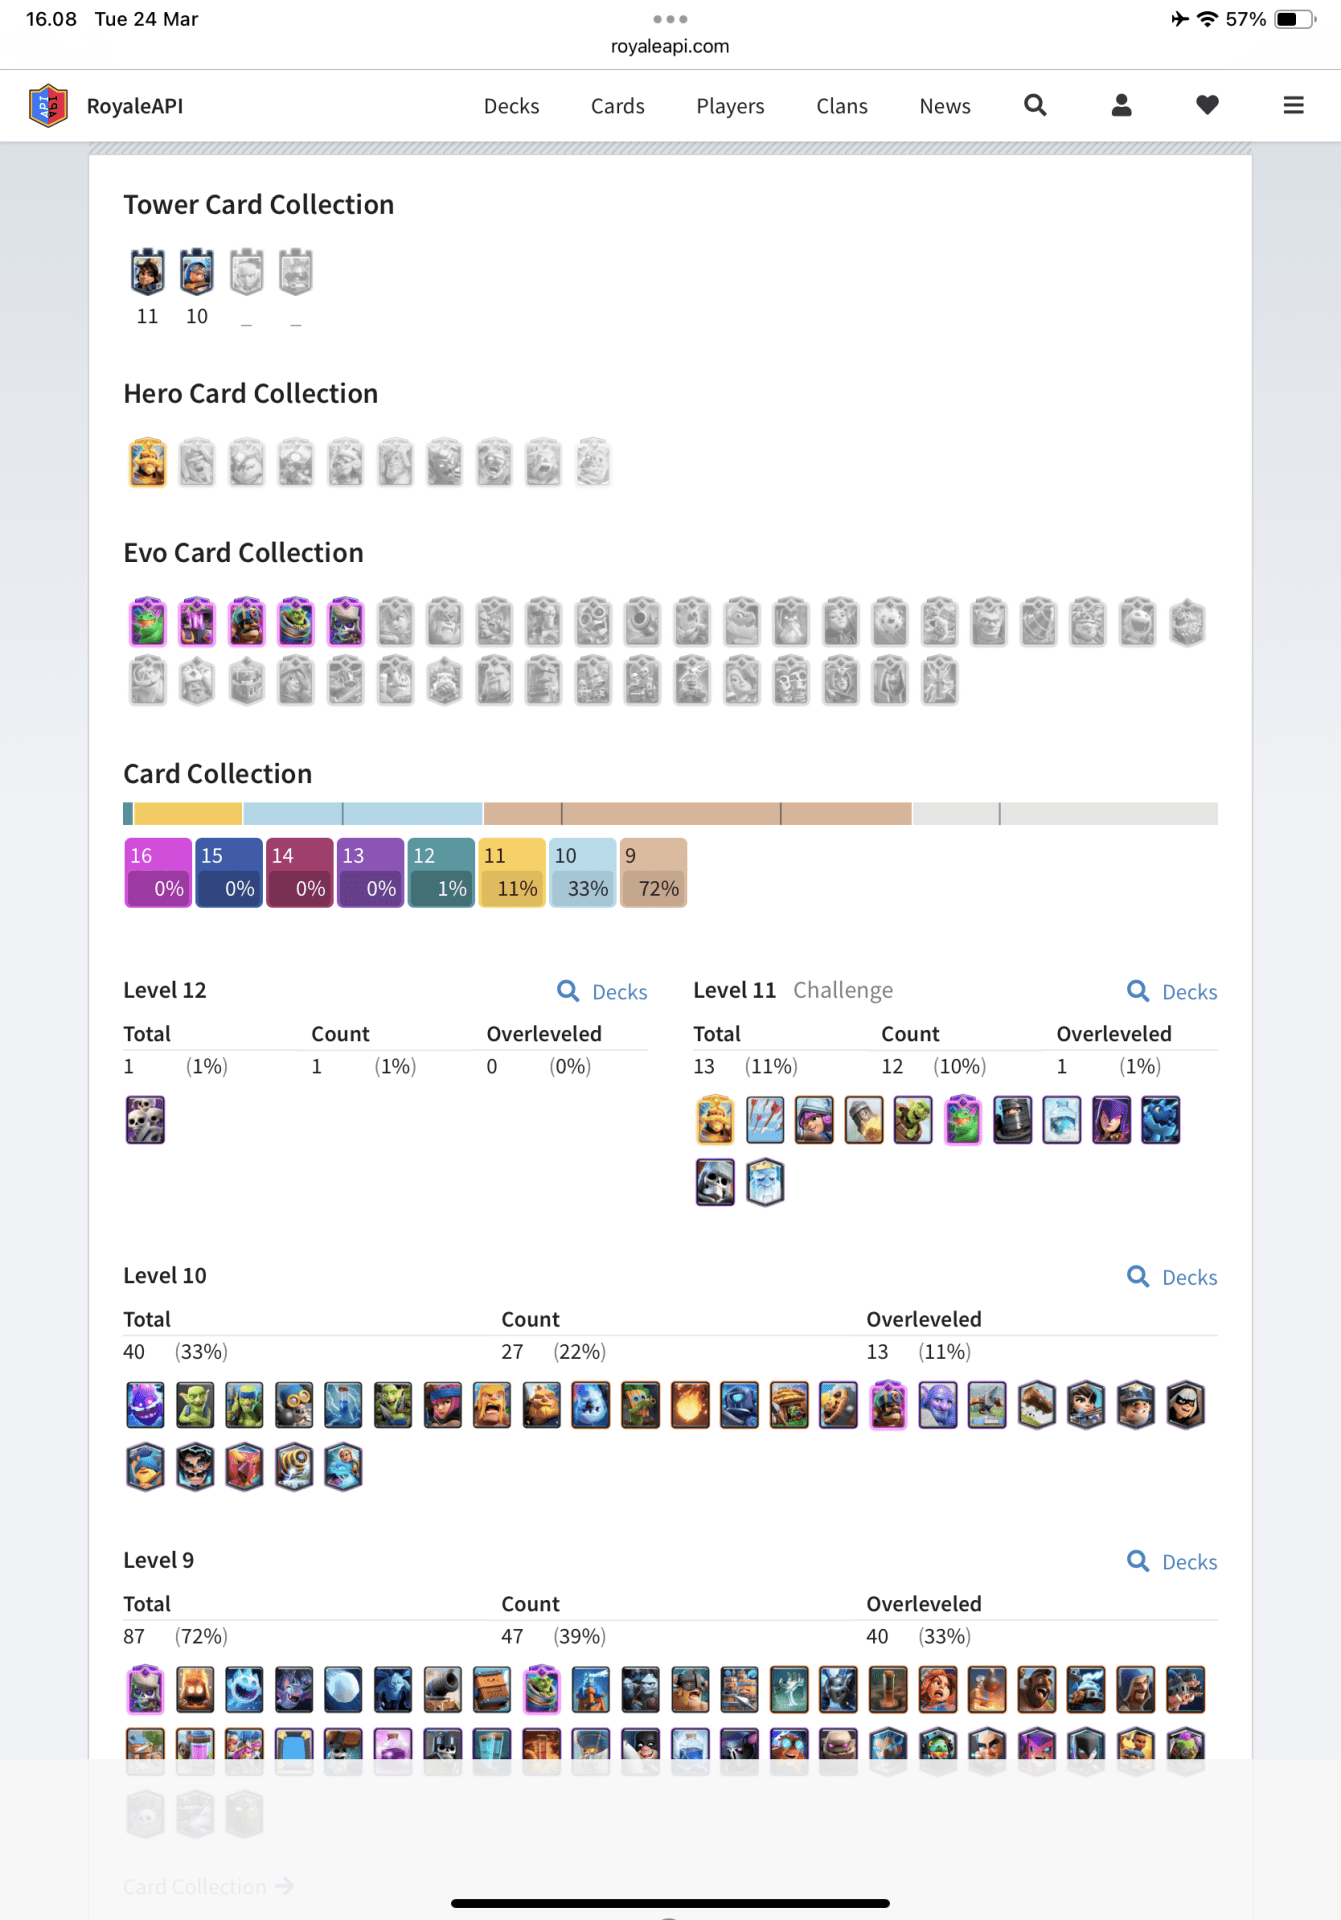Search Decks for Level 10 cards

click(1172, 1277)
